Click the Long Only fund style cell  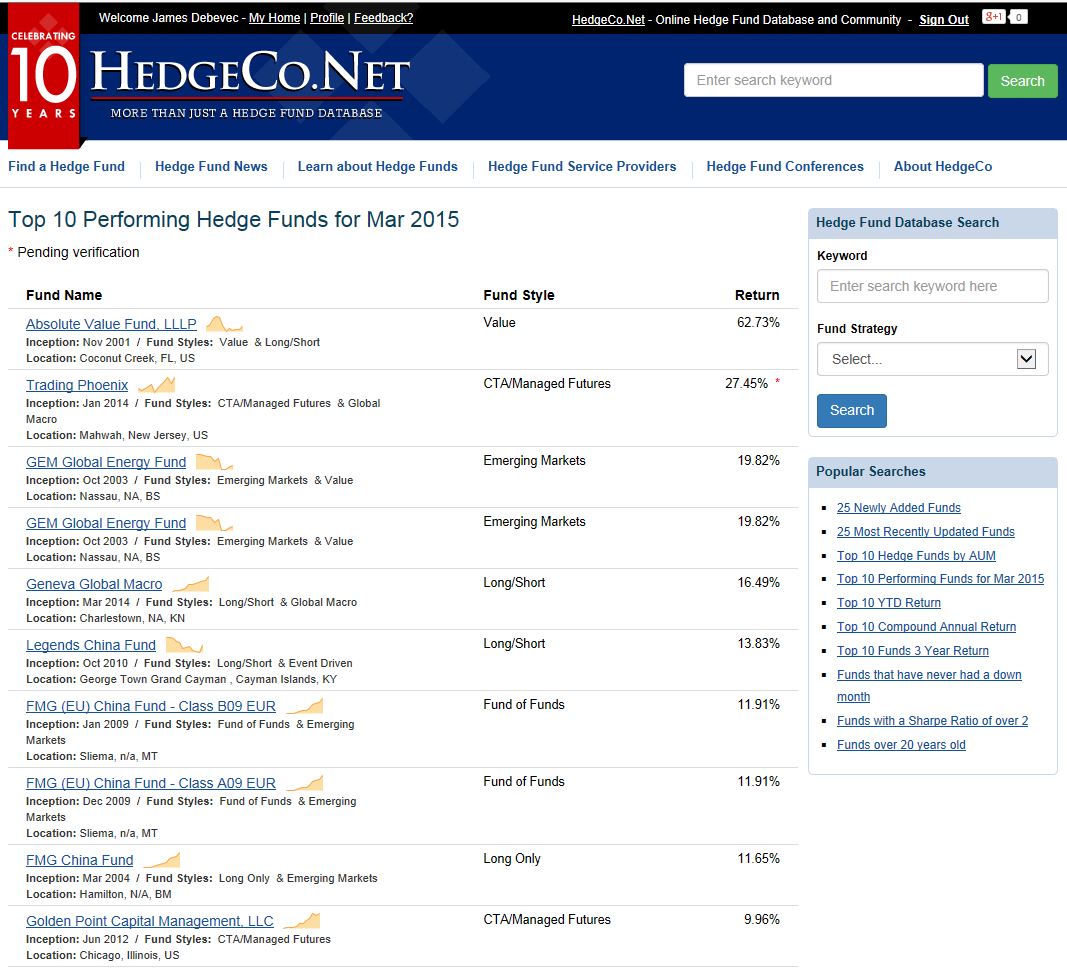tap(512, 859)
